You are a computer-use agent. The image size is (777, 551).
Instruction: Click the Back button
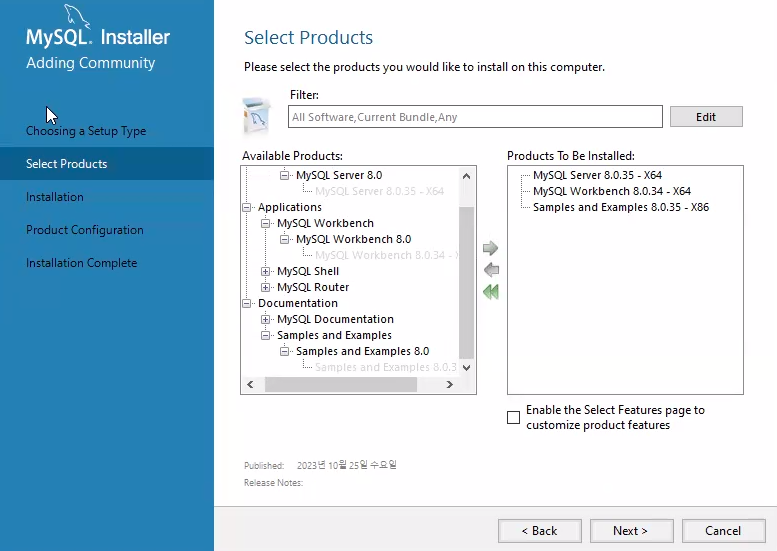(540, 531)
